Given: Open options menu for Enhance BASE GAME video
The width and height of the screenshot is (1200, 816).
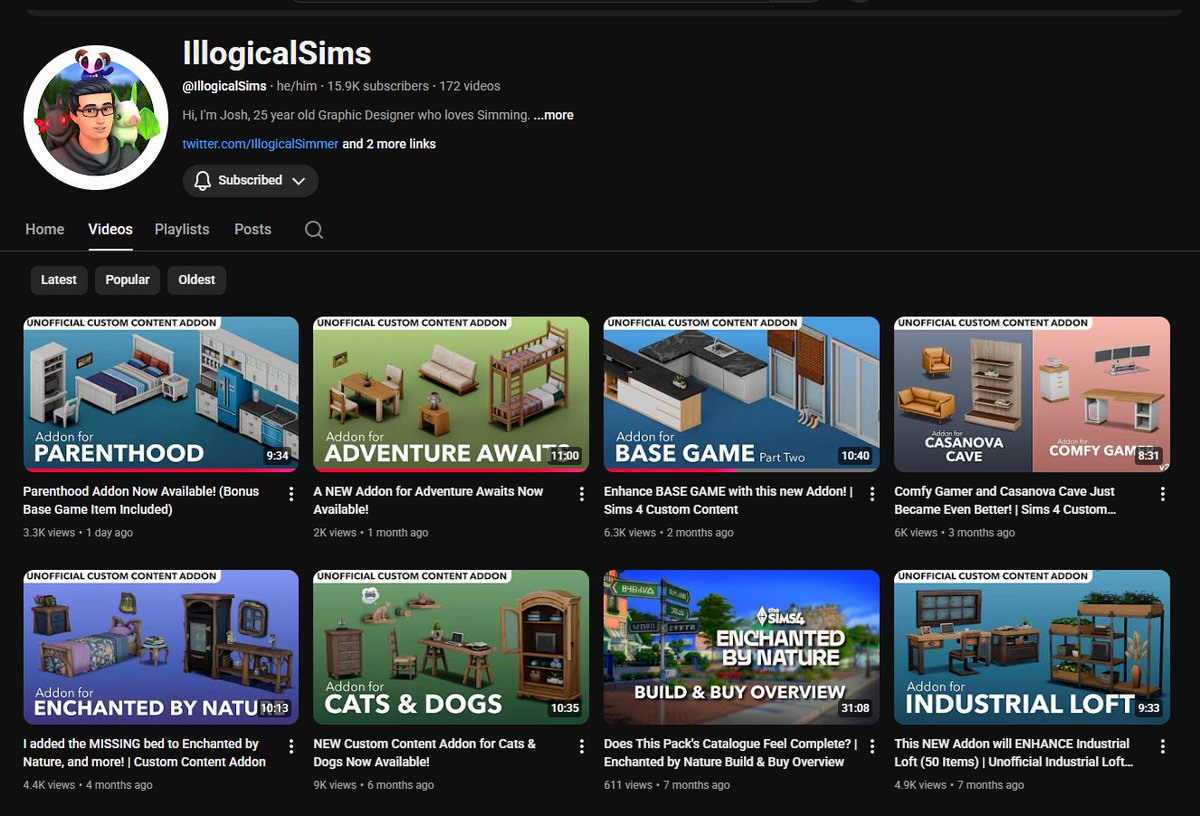Looking at the screenshot, I should [x=872, y=494].
